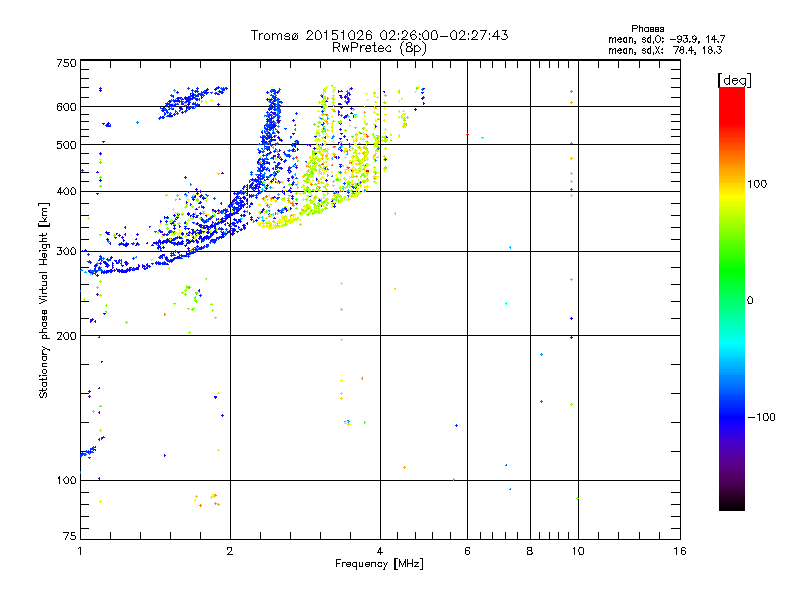Click the y-axis tick value '75'
Image resolution: width=800 pixels, height=600 pixels.
pos(70,536)
